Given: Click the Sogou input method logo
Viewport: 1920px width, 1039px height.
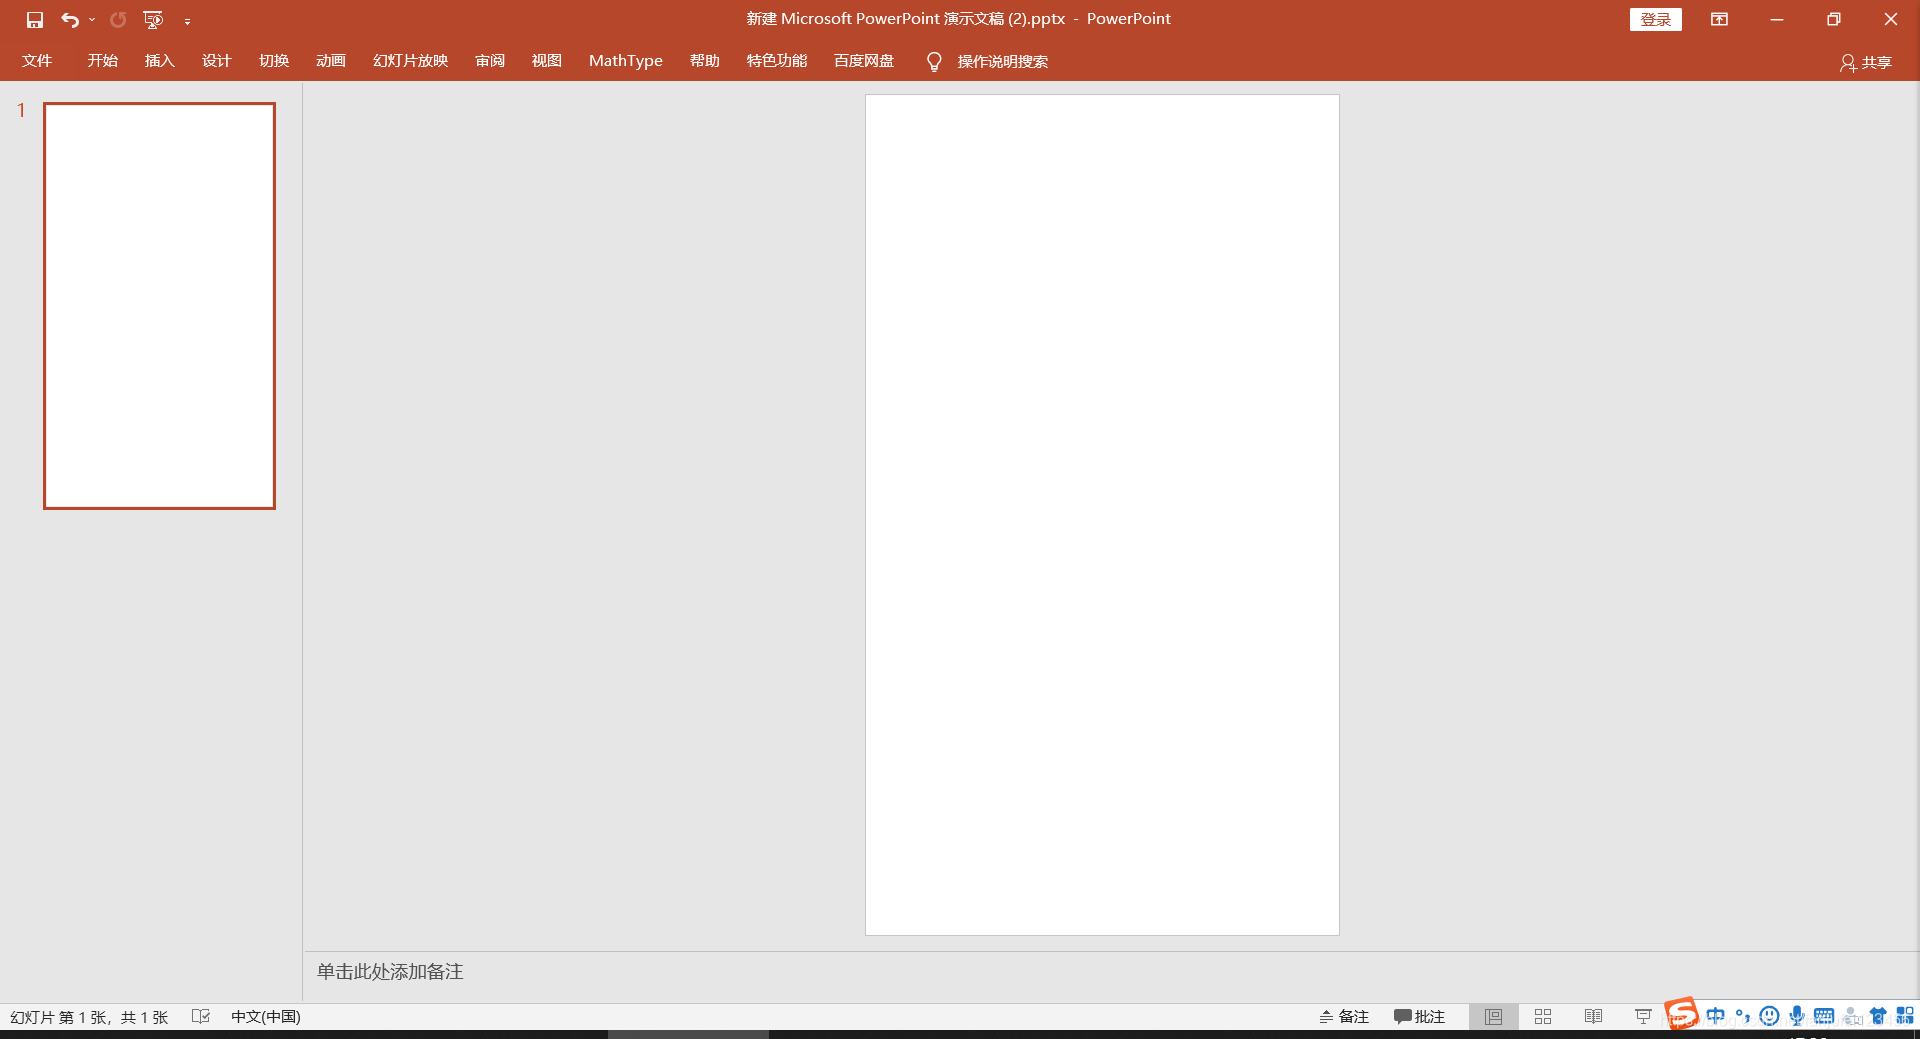Looking at the screenshot, I should tap(1682, 1013).
